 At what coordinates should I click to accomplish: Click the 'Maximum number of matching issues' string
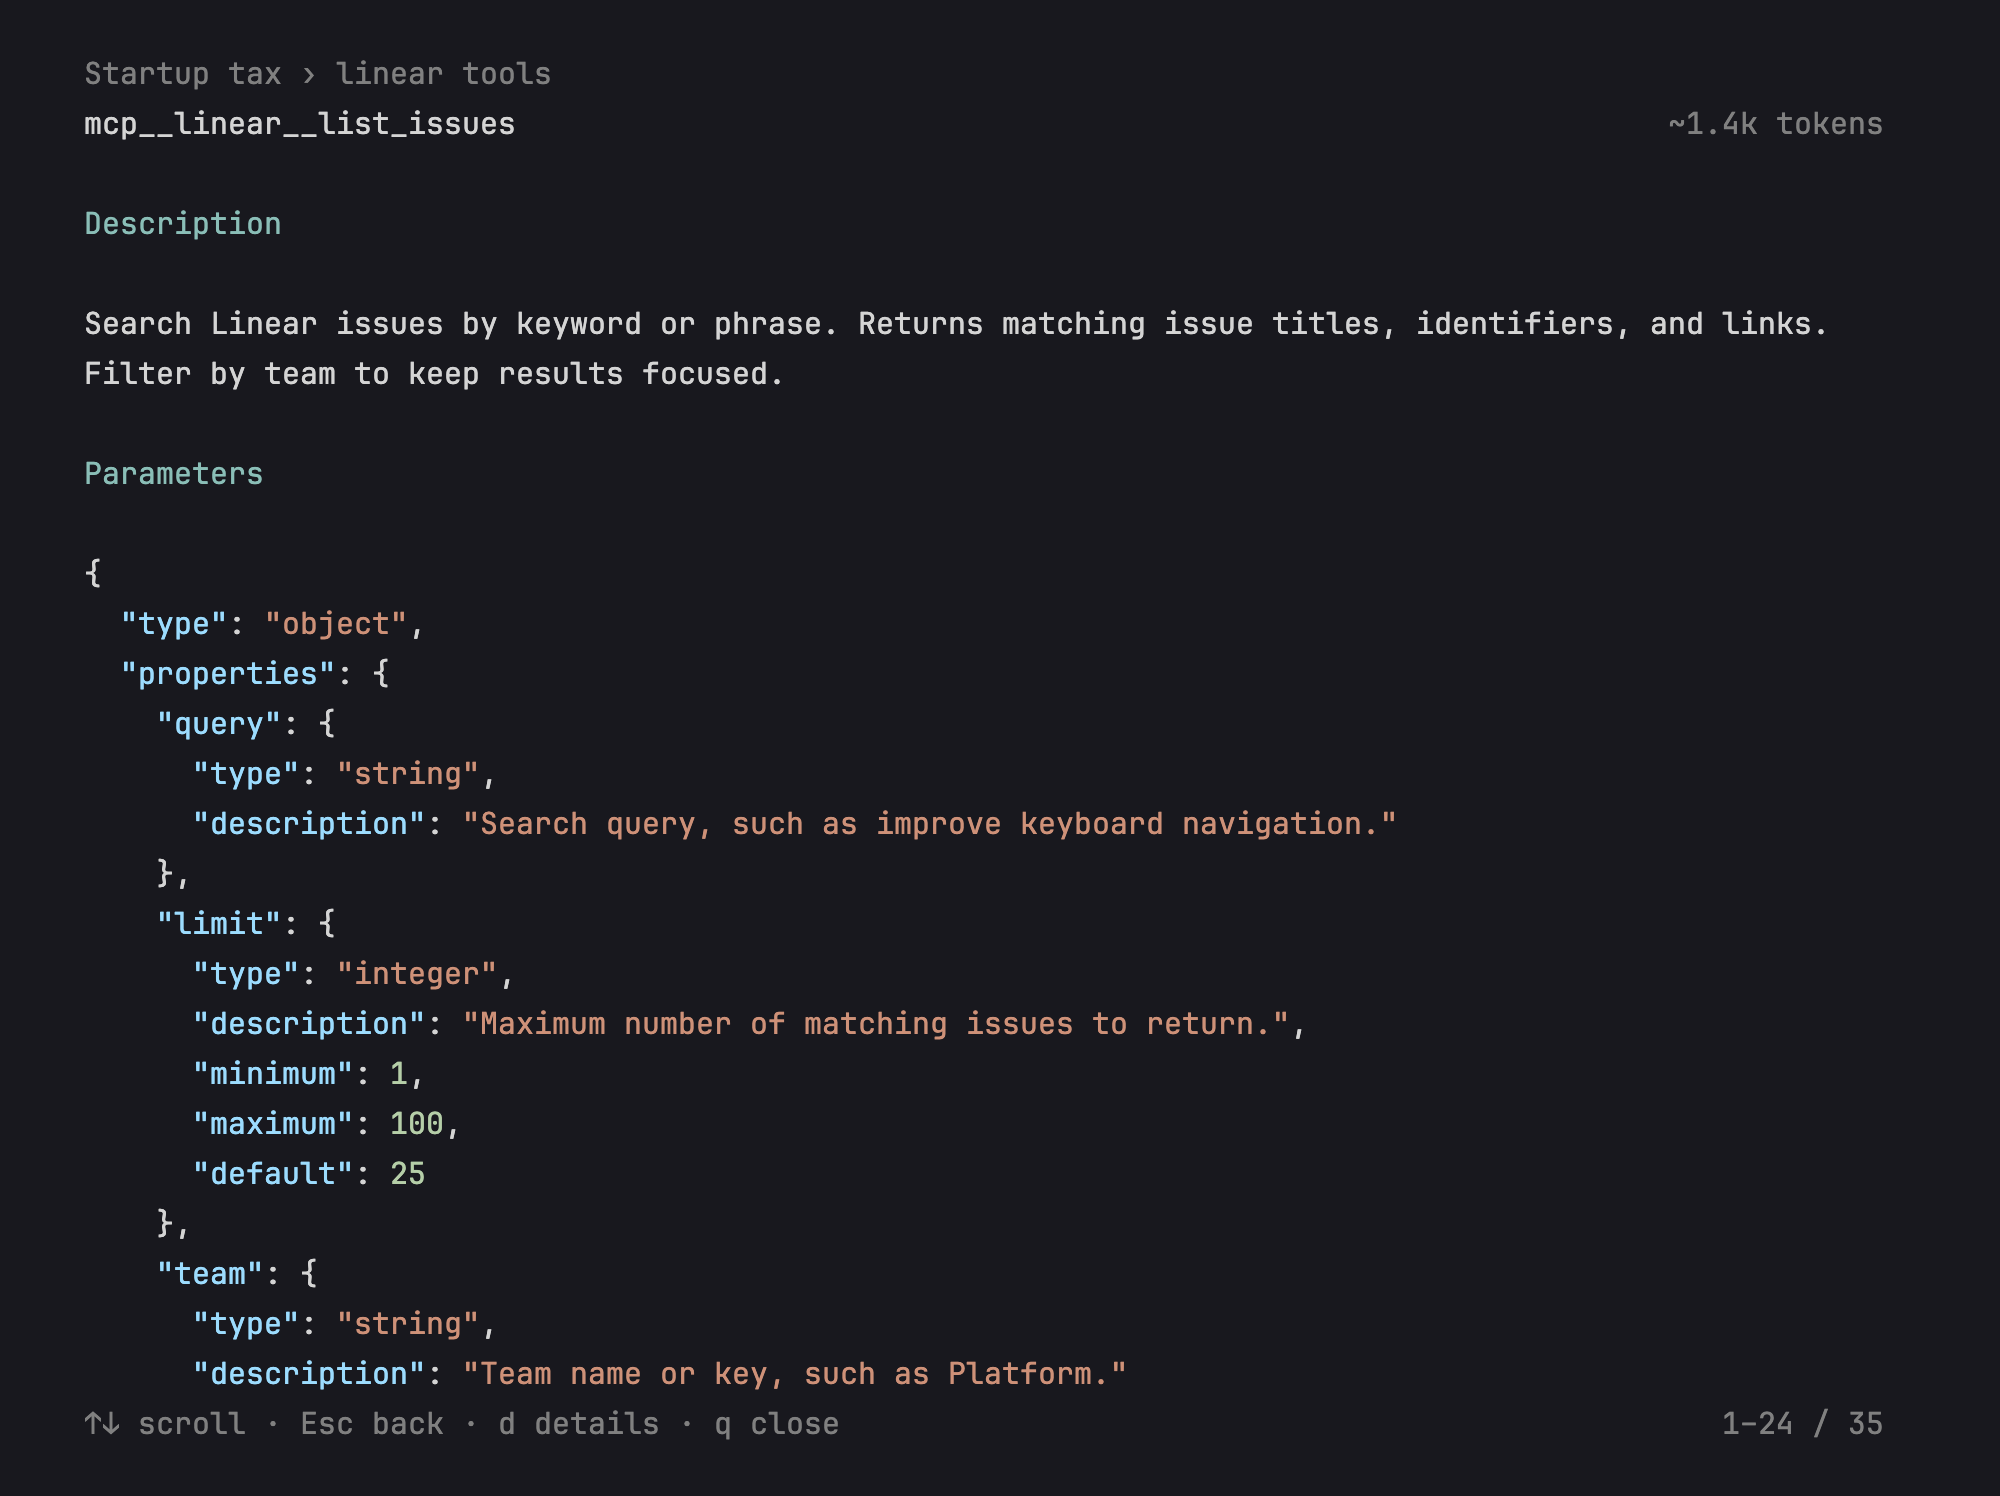875,1024
